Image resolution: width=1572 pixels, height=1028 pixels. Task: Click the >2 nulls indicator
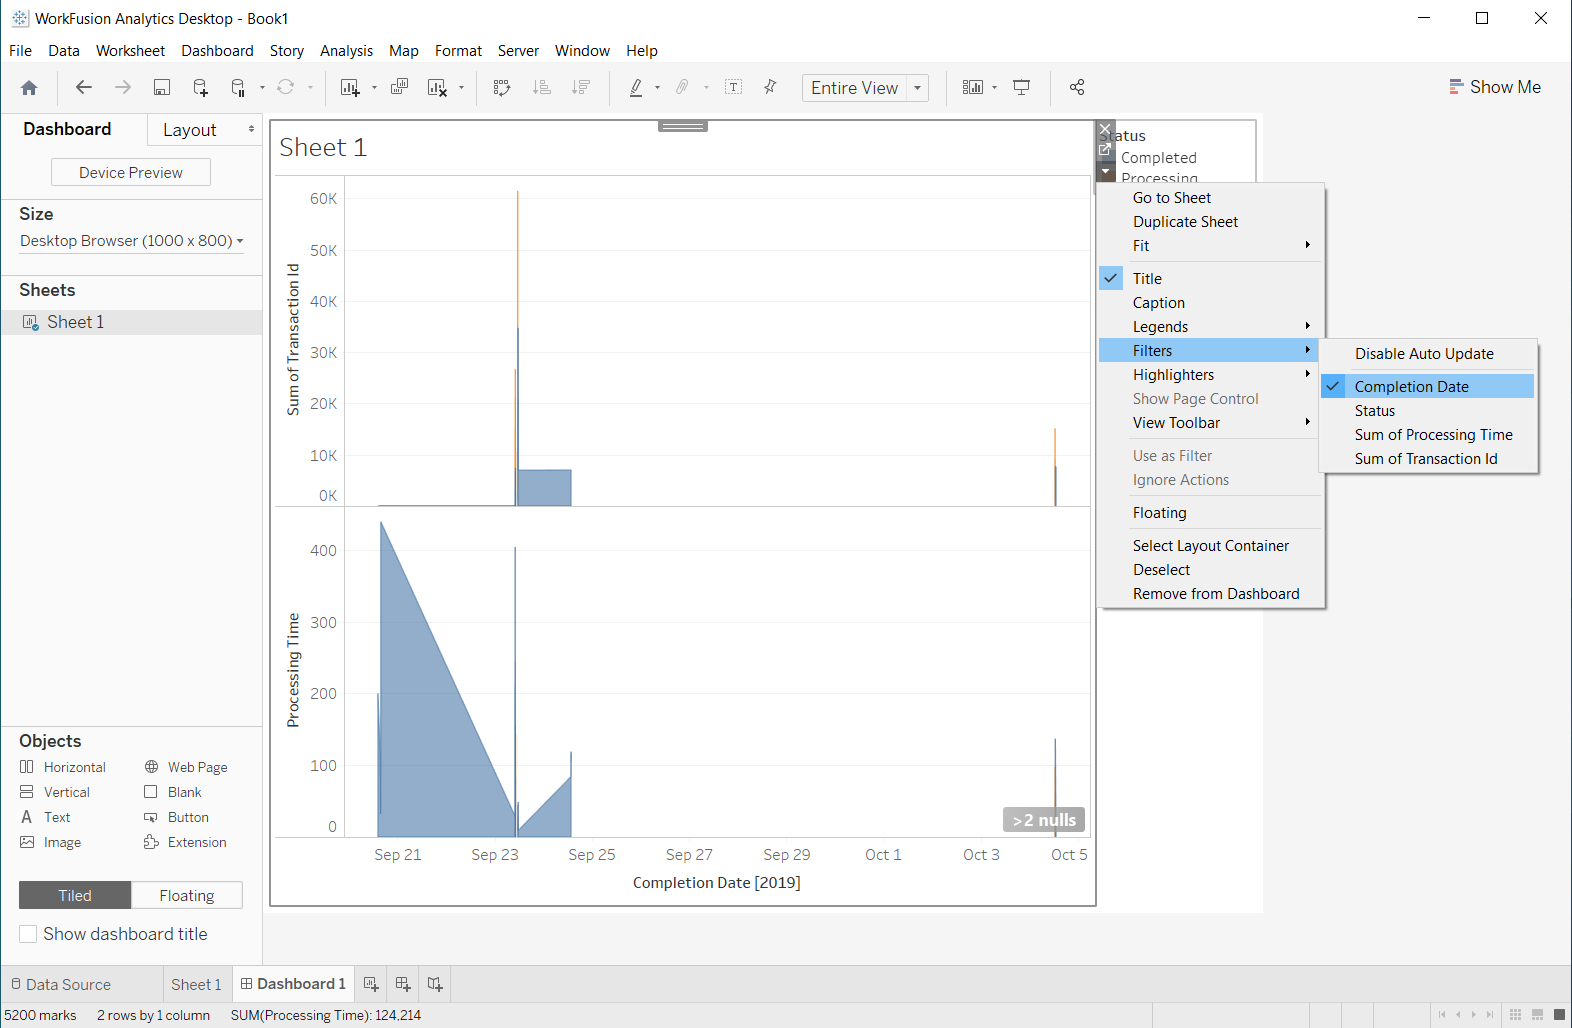point(1044,820)
